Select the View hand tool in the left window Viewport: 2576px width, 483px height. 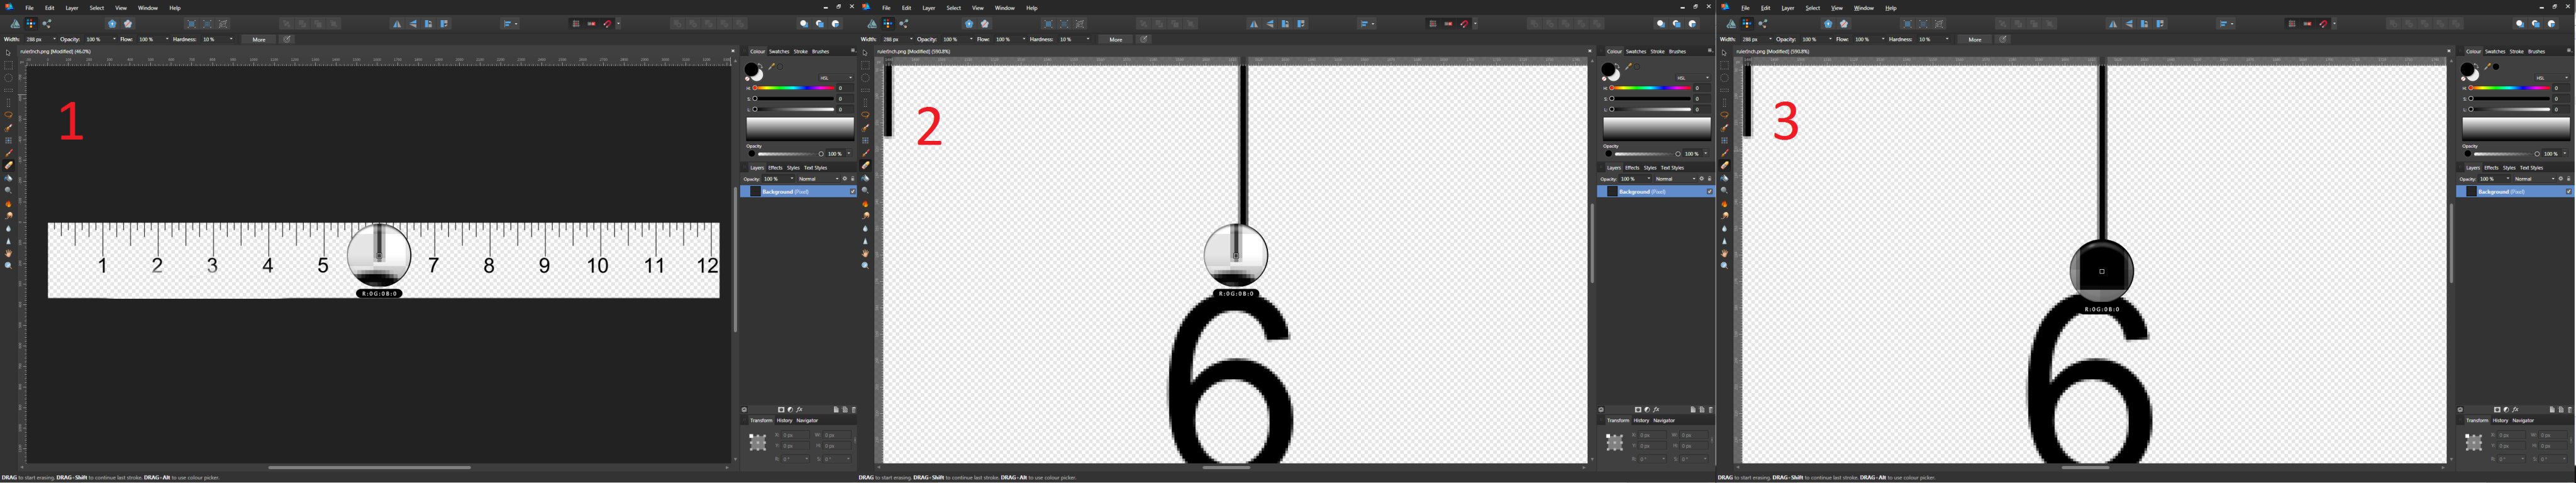pyautogui.click(x=9, y=253)
